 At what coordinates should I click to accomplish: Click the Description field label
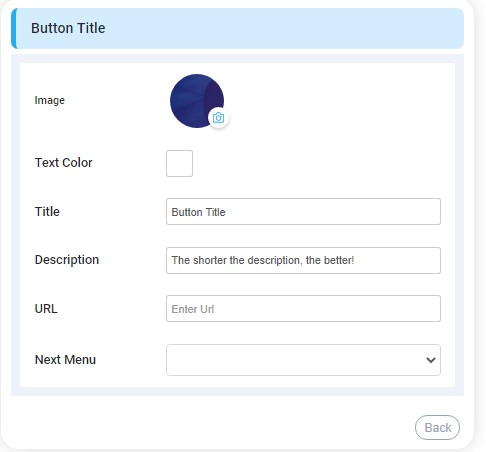point(67,260)
